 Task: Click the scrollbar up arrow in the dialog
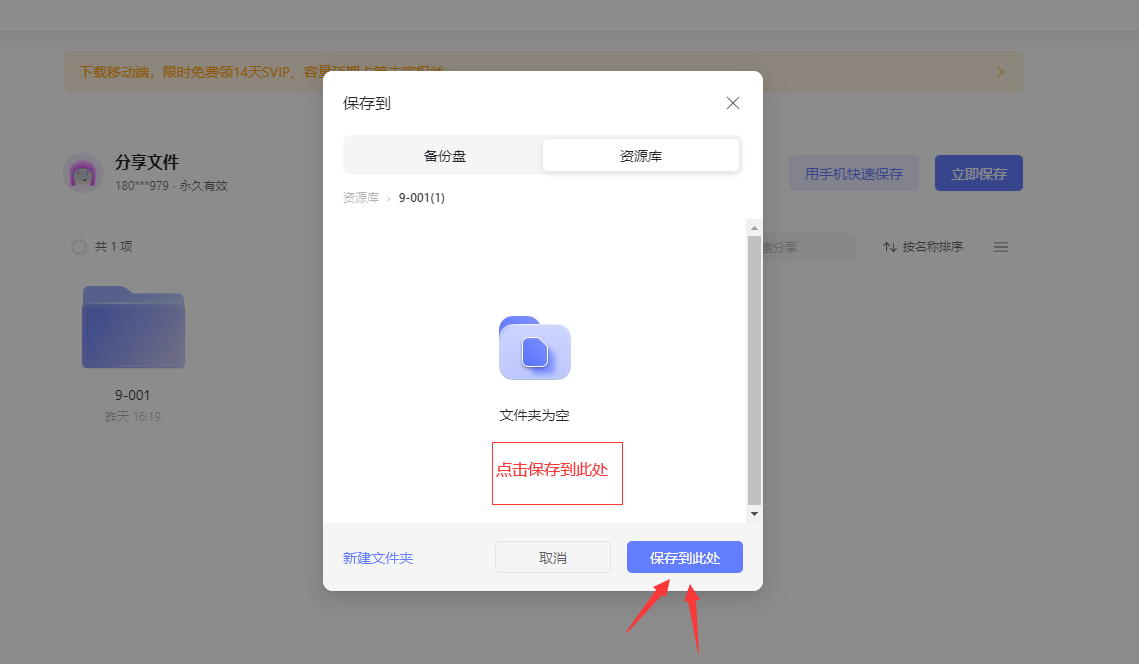[x=754, y=228]
